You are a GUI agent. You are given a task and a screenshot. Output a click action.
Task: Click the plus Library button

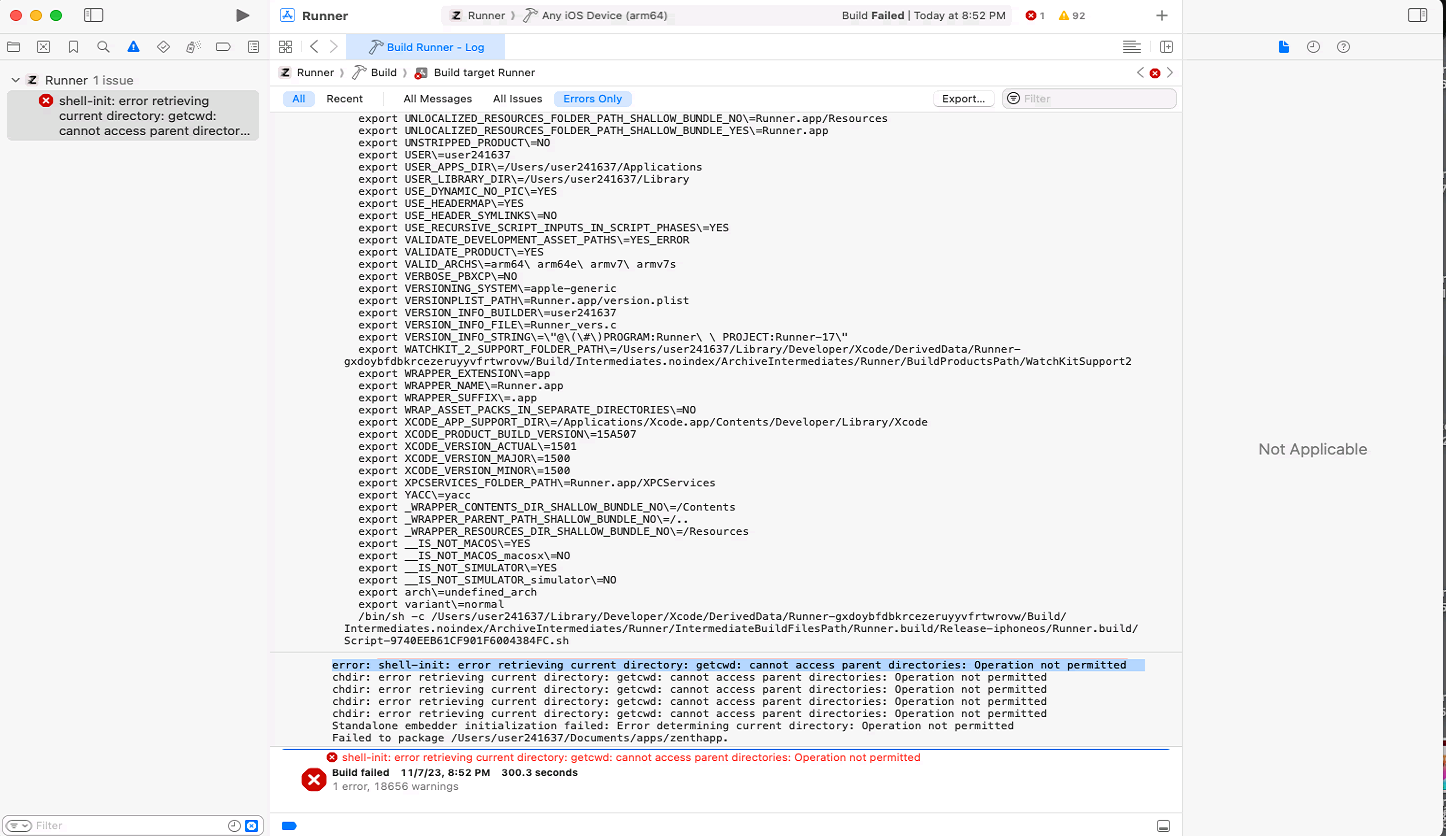pos(1161,16)
